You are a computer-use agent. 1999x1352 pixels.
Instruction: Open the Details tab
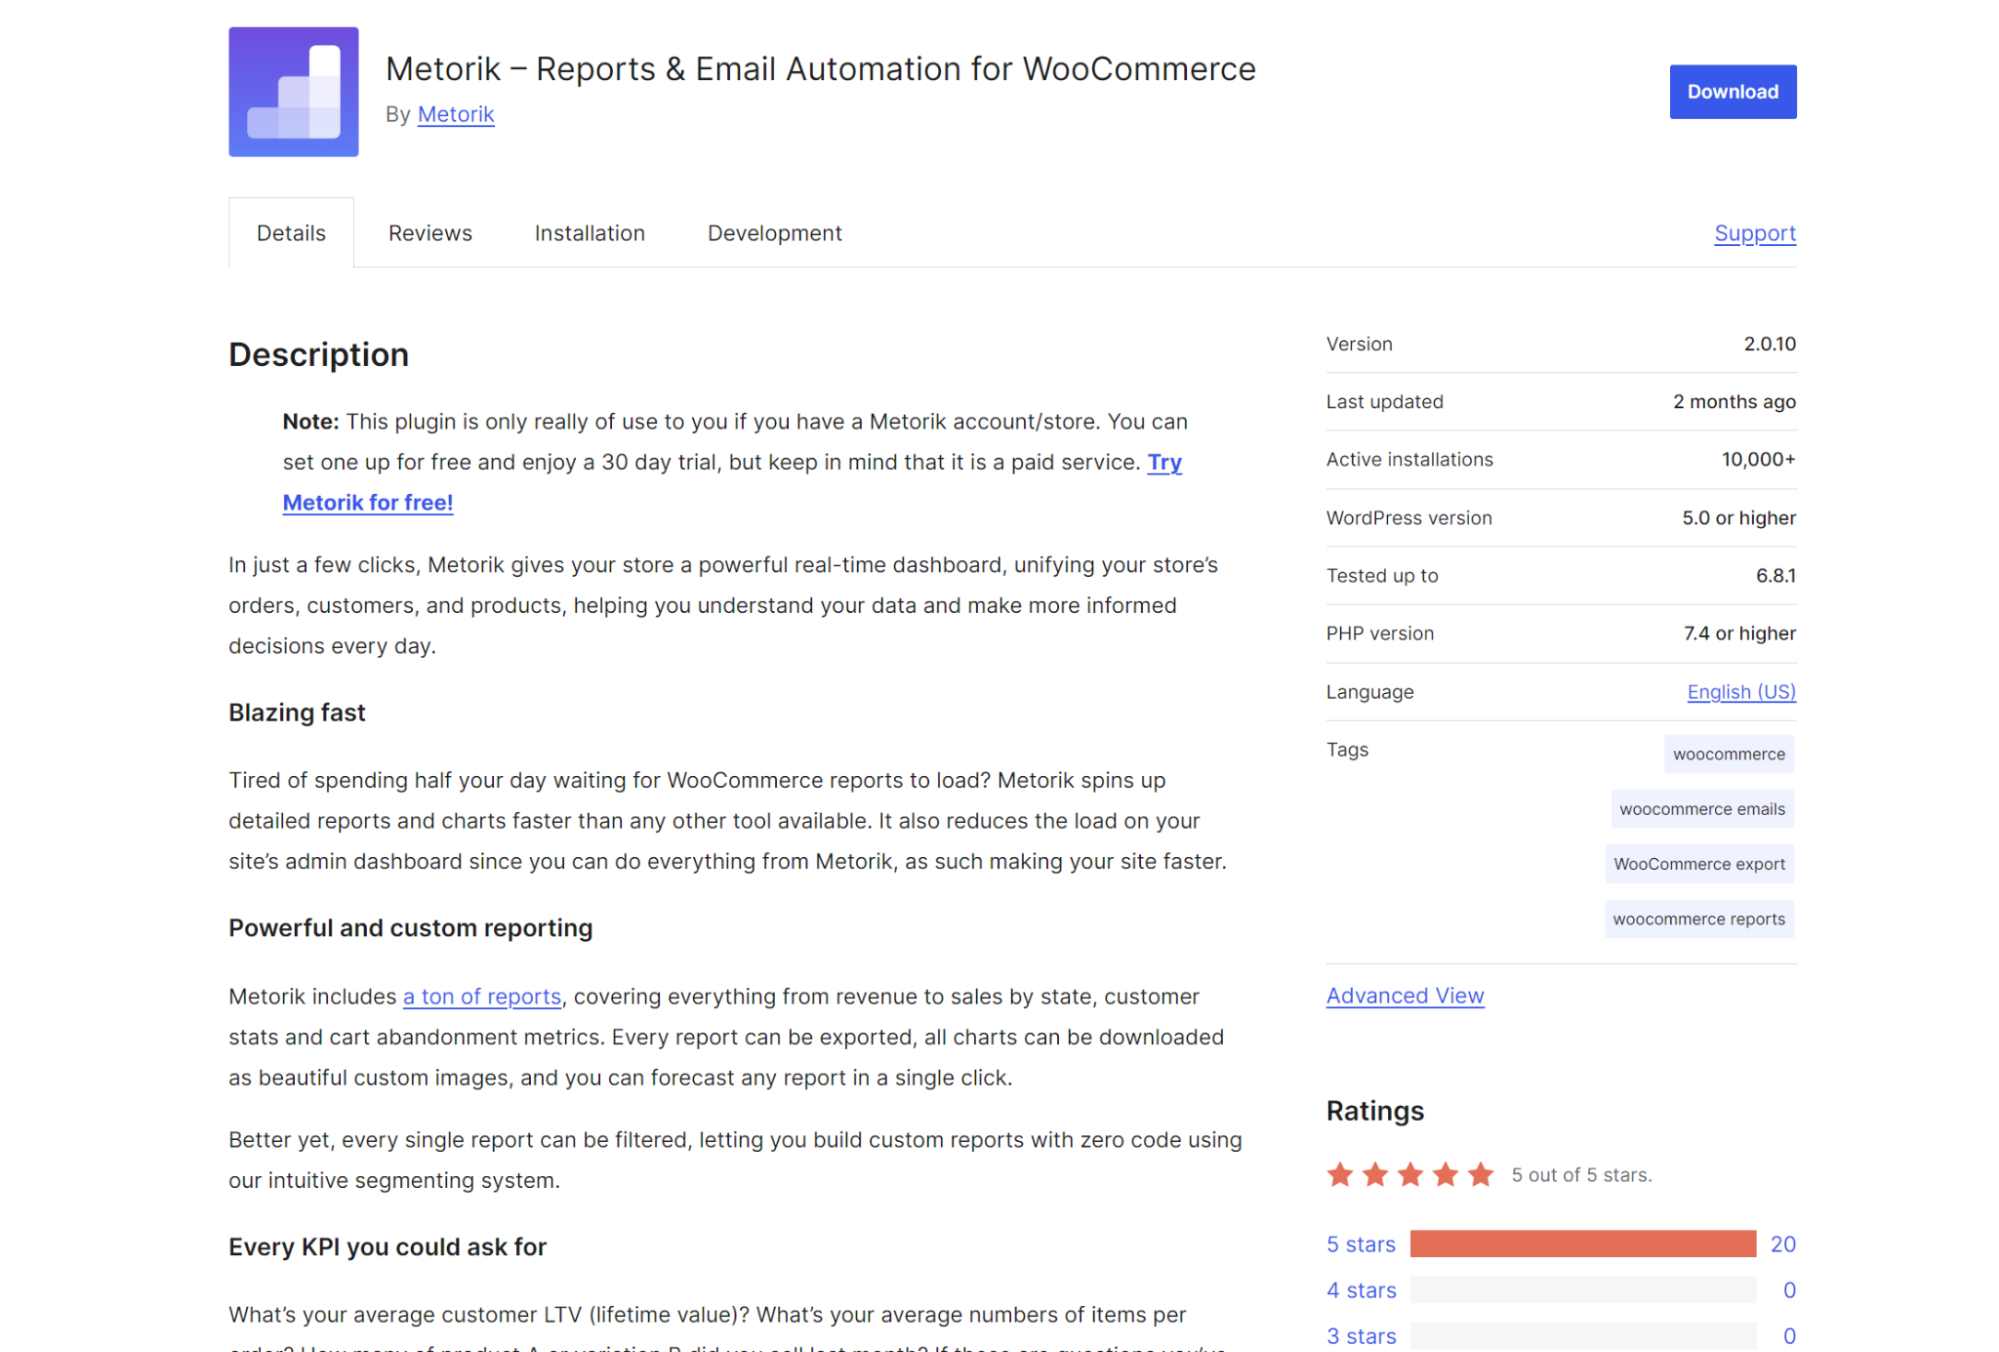click(x=291, y=233)
